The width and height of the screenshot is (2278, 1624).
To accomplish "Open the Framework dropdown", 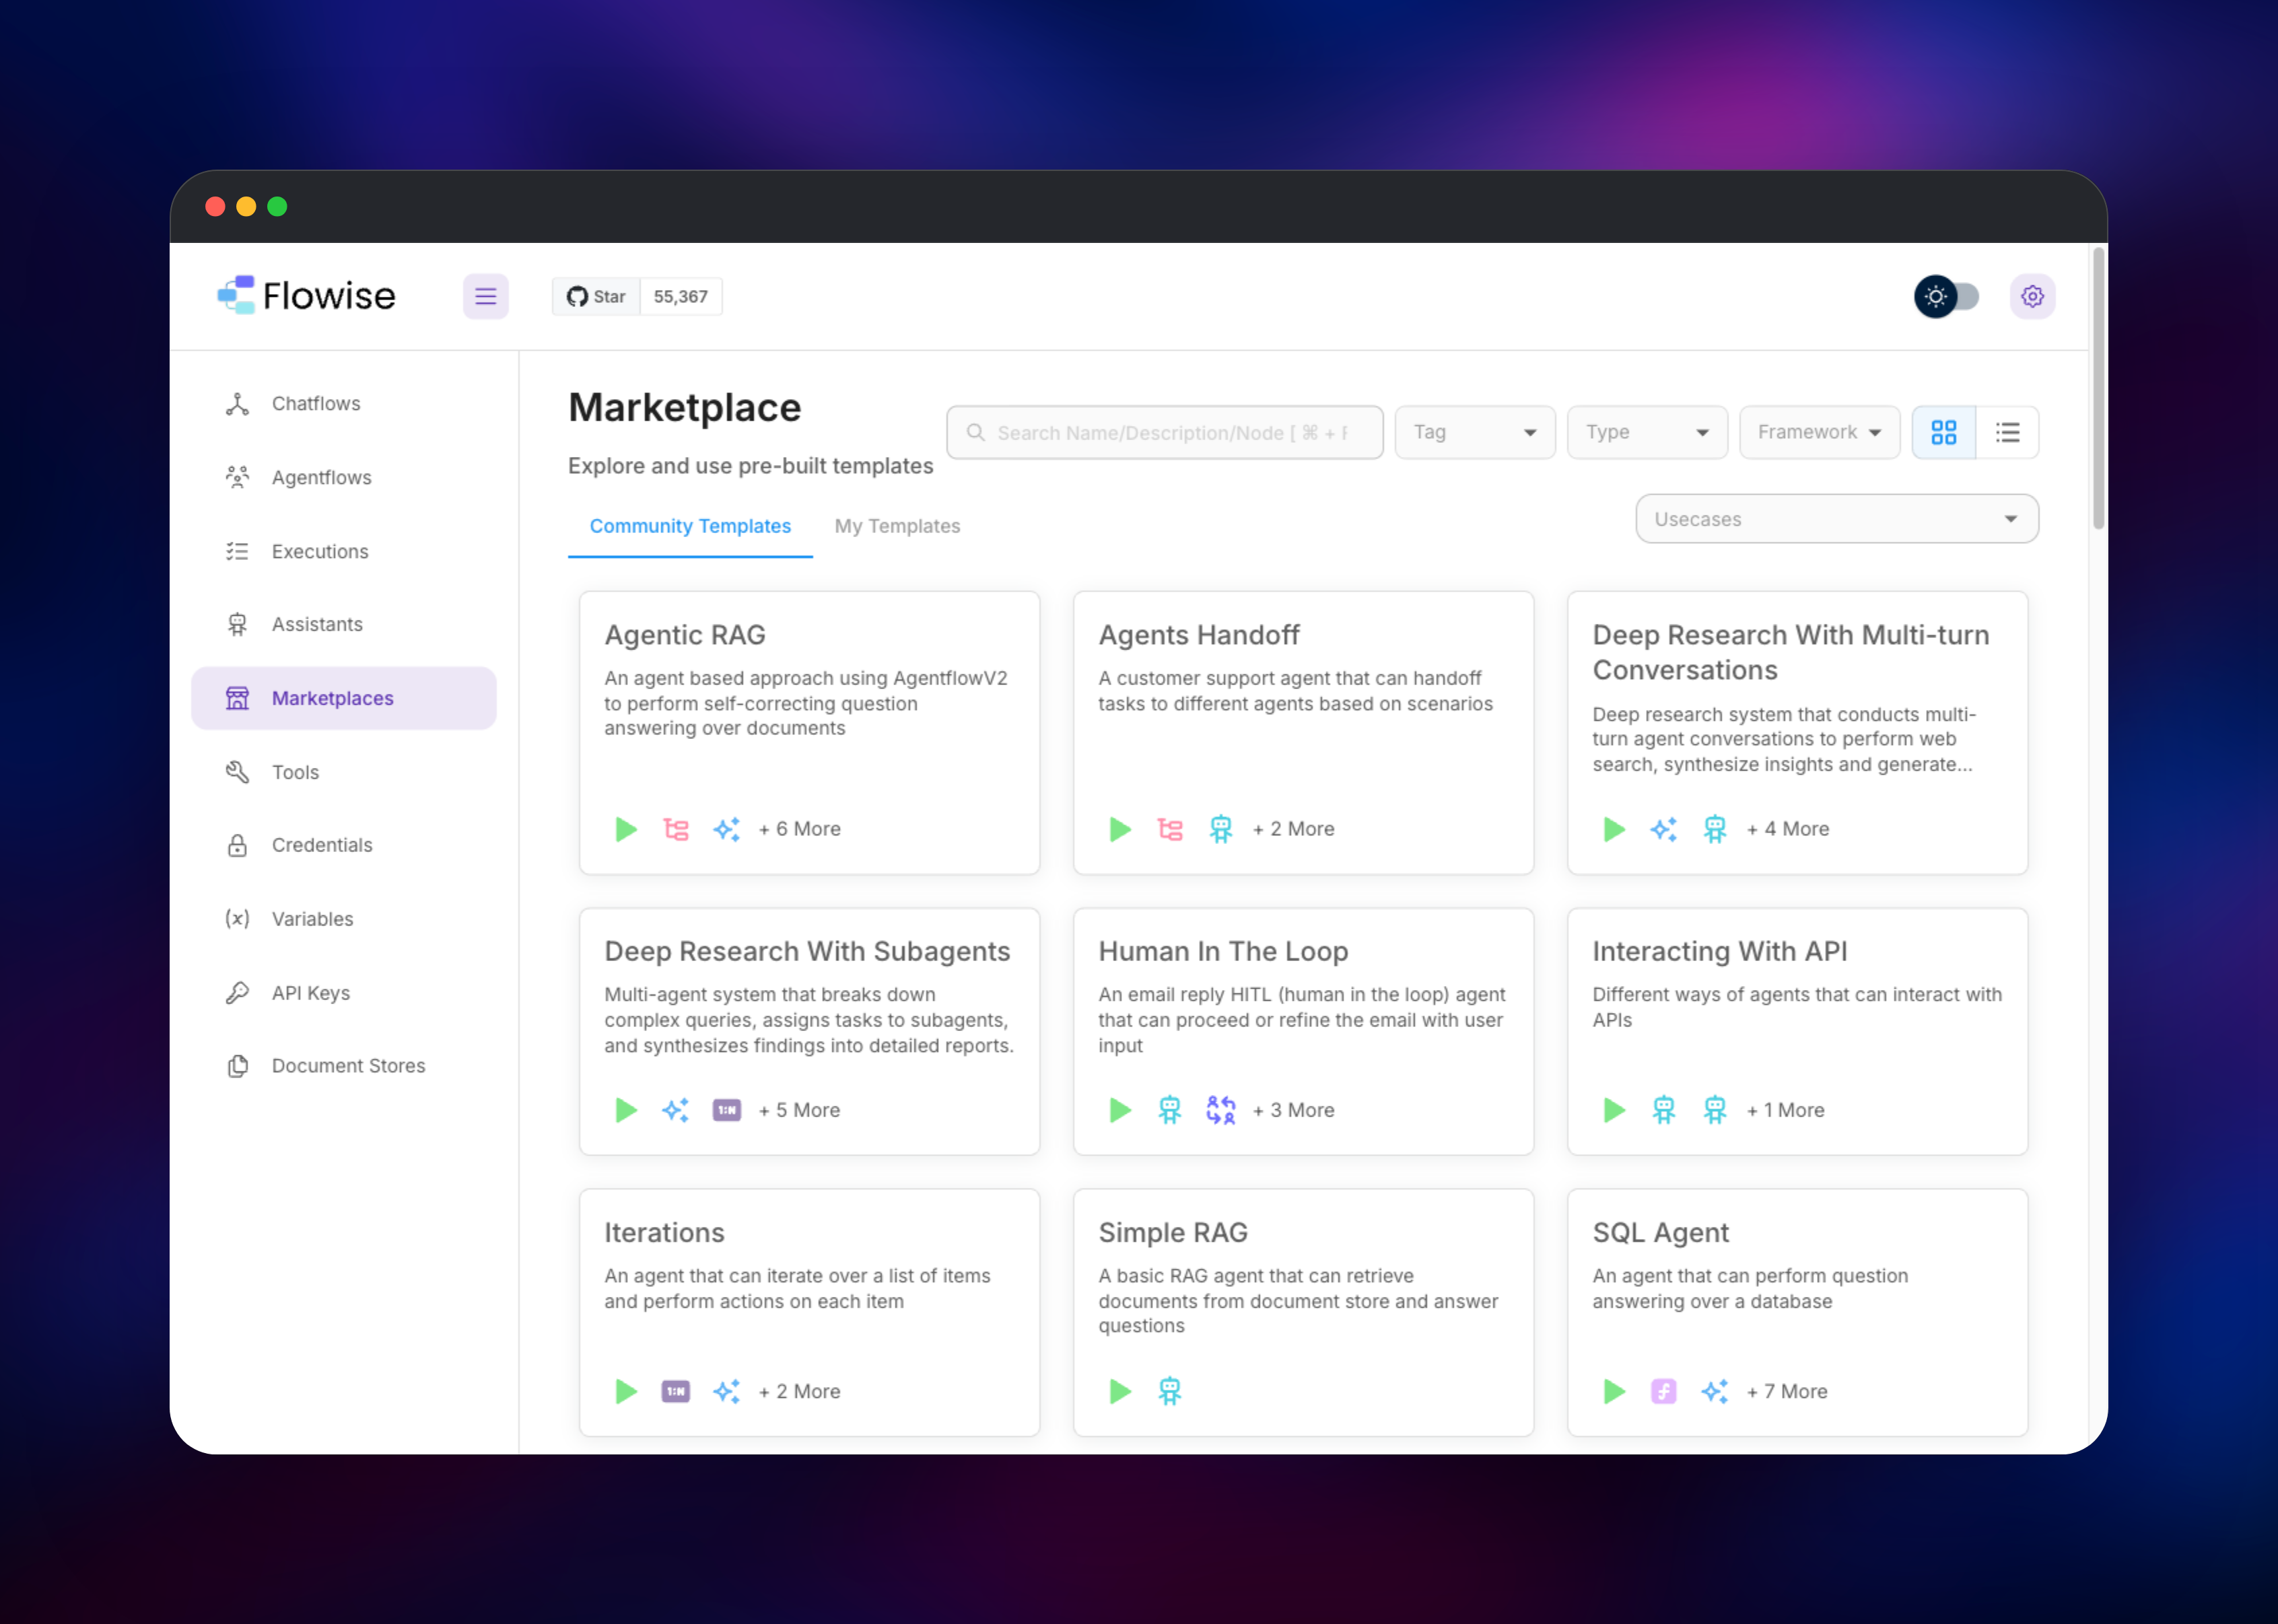I will click(x=1819, y=432).
